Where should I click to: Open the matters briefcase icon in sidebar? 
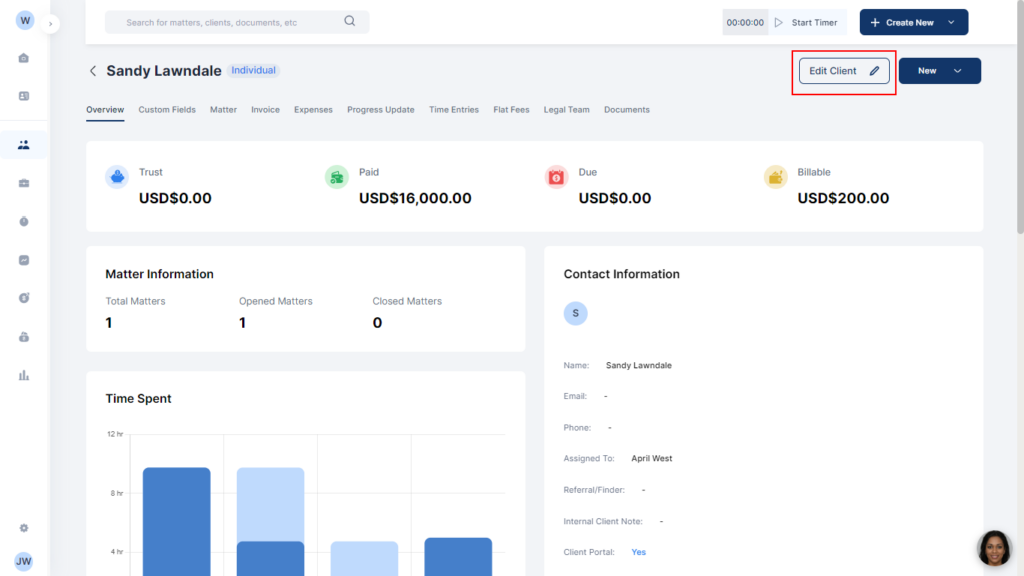coord(24,183)
